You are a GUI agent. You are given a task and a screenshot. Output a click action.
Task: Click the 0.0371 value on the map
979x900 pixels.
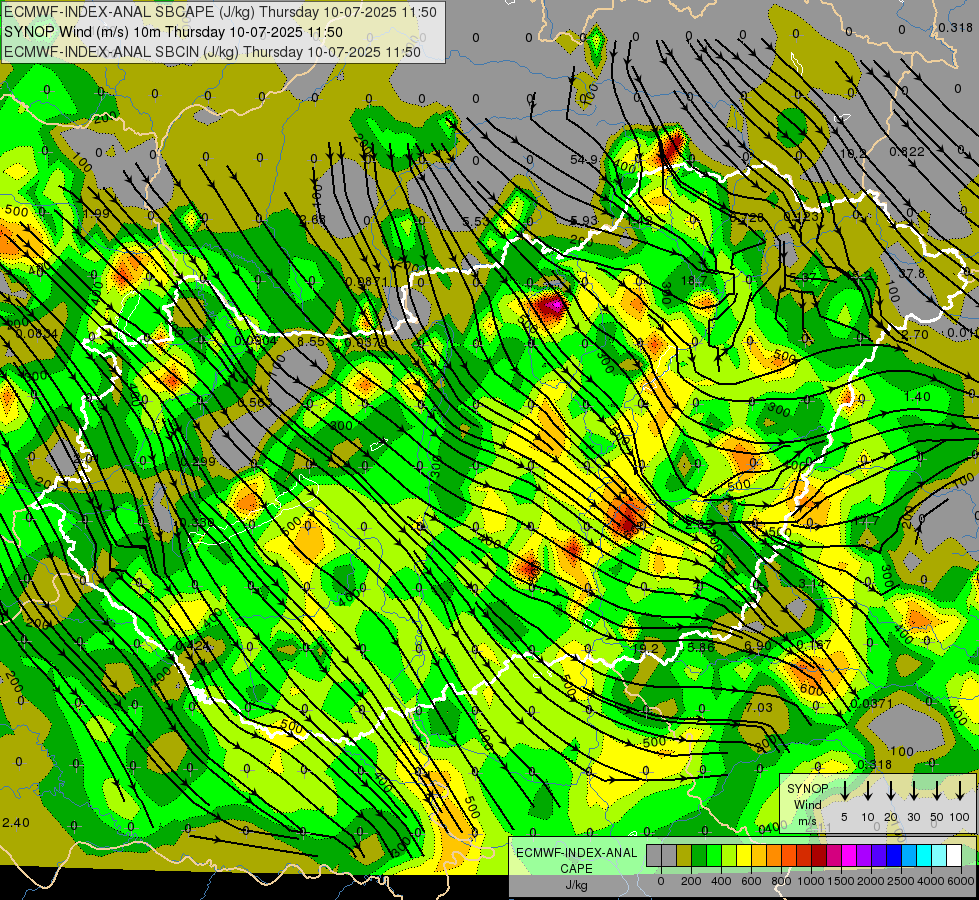tap(872, 704)
